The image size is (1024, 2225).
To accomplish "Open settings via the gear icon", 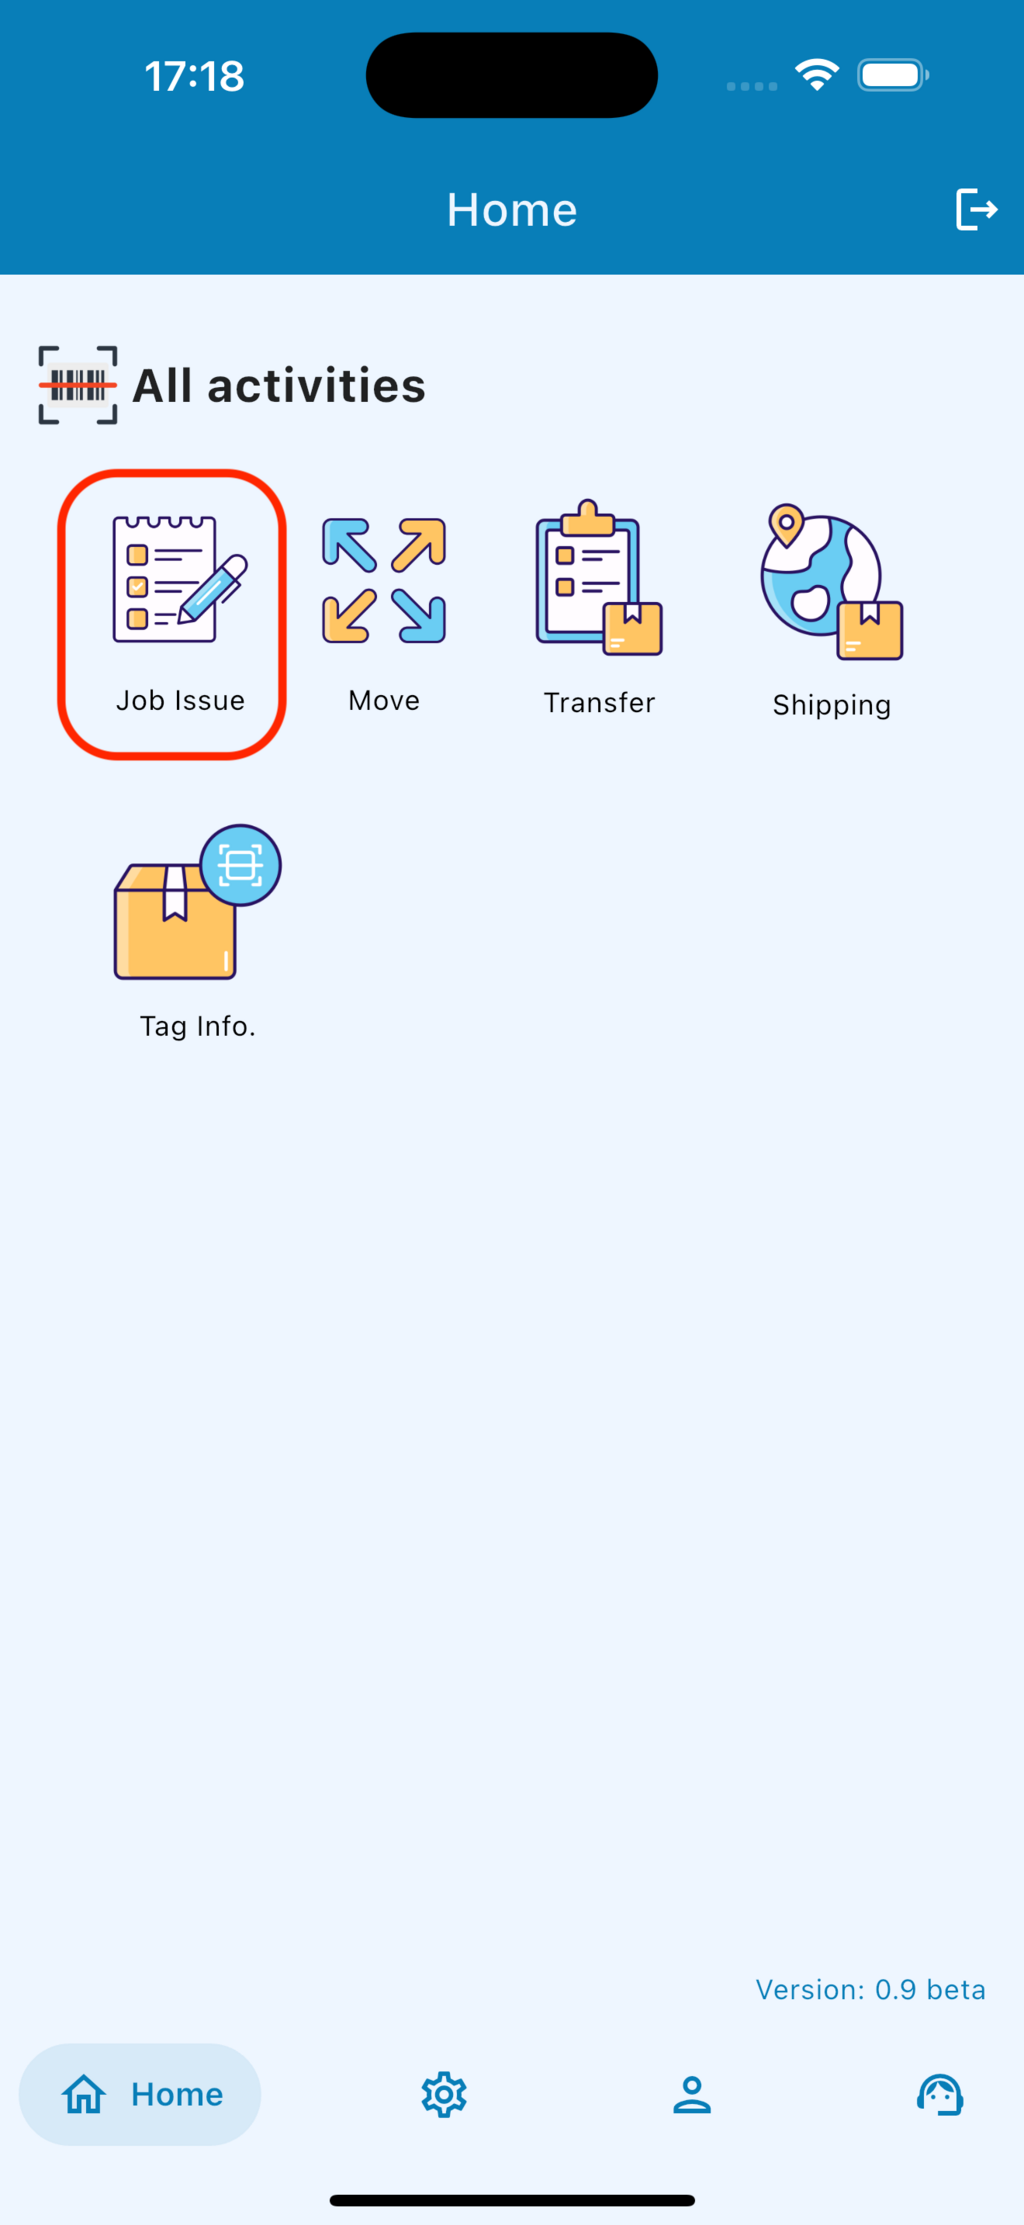I will [444, 2094].
